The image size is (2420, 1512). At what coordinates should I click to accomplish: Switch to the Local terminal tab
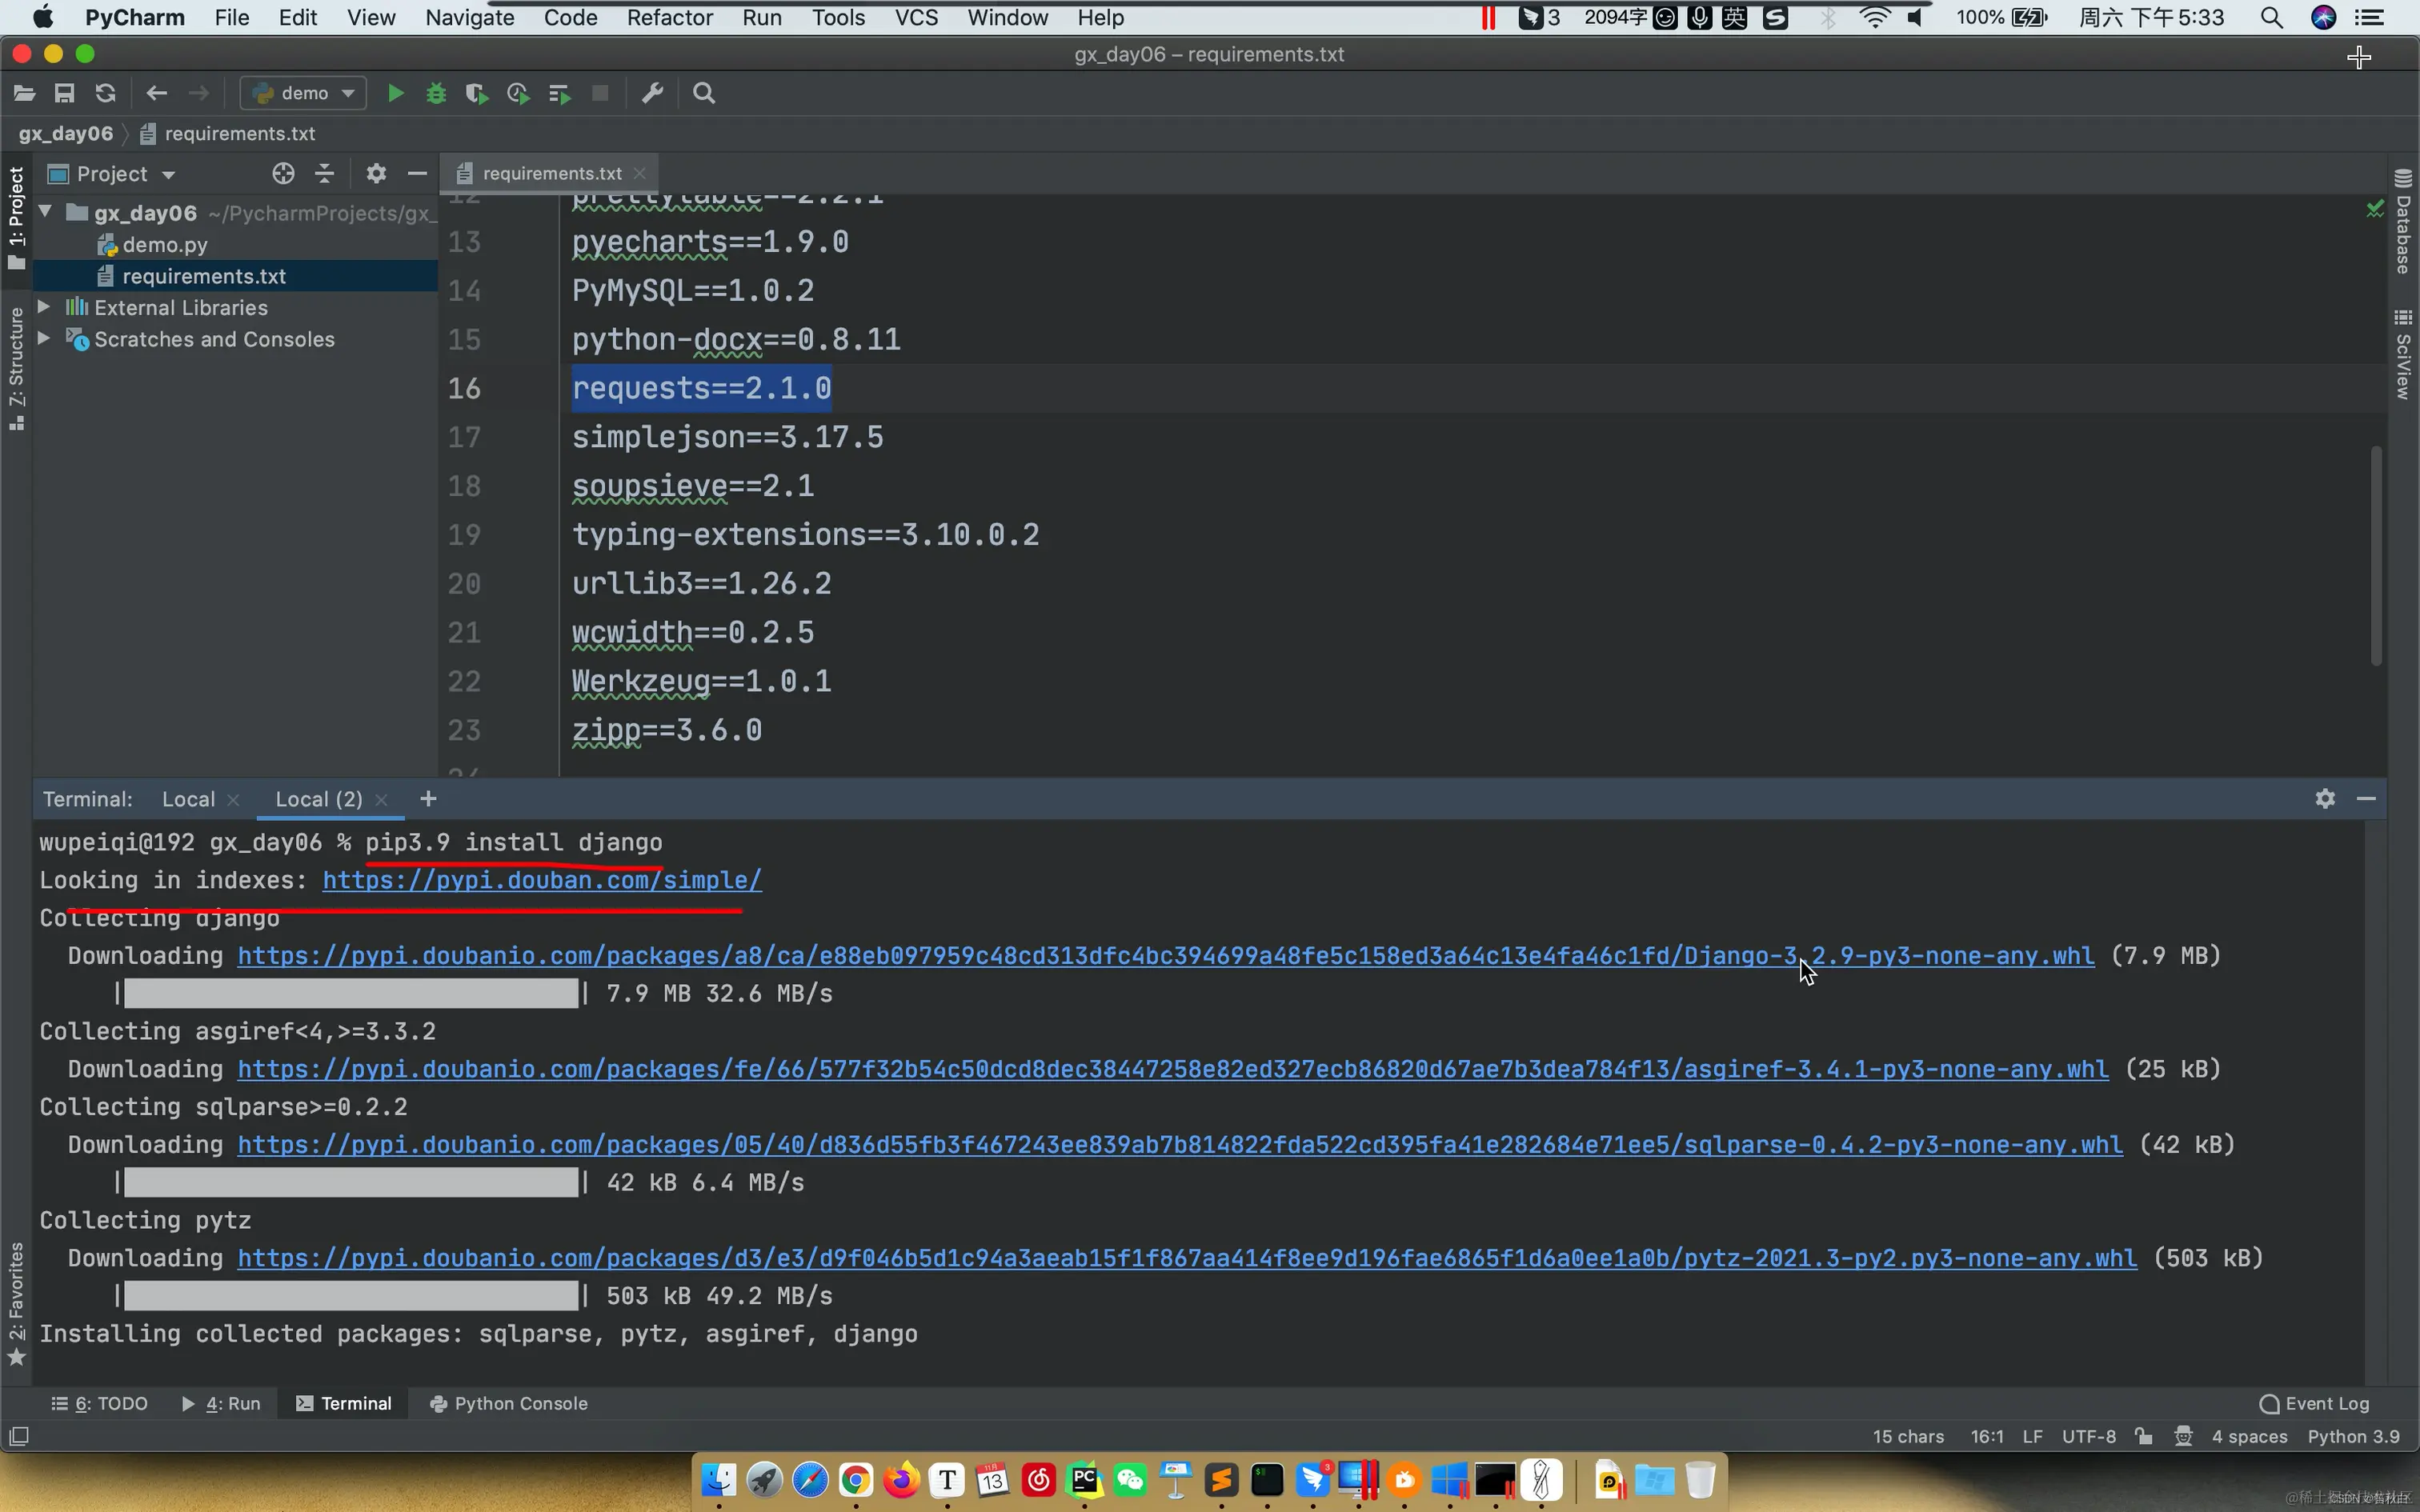(x=188, y=798)
